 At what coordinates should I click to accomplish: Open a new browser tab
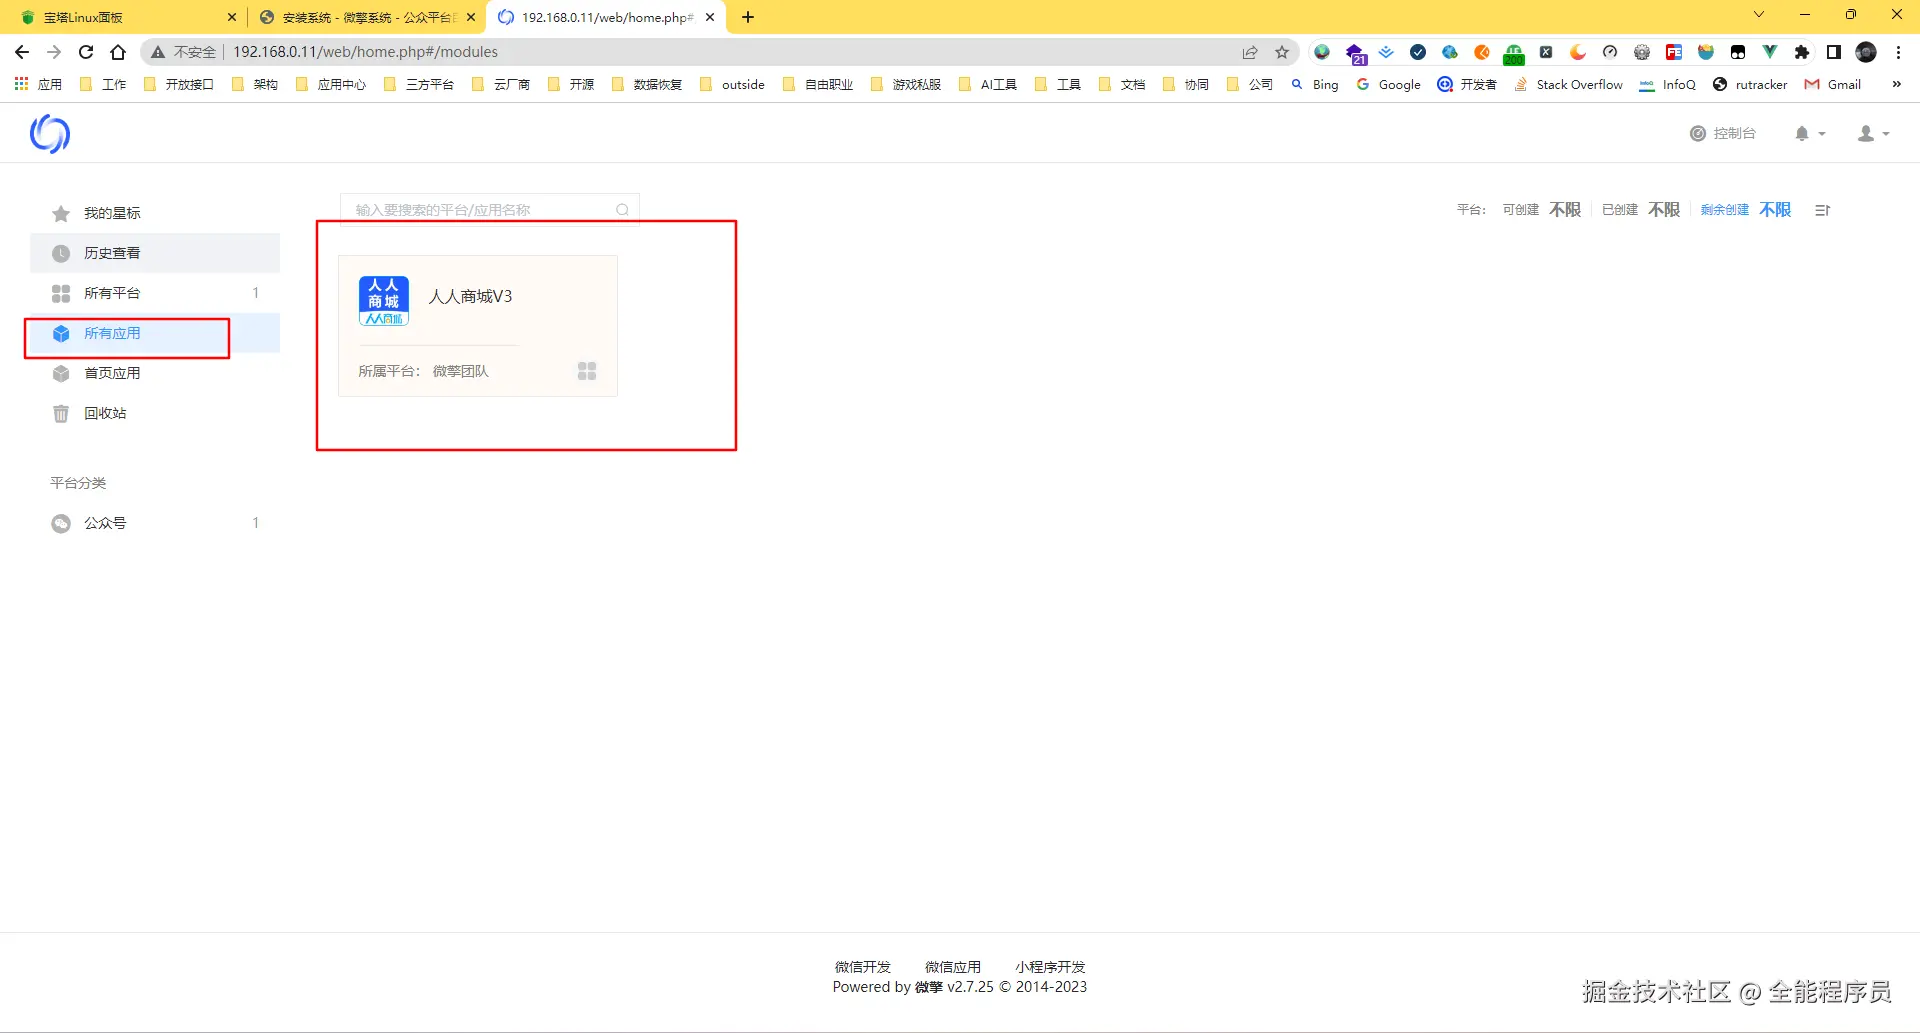748,17
